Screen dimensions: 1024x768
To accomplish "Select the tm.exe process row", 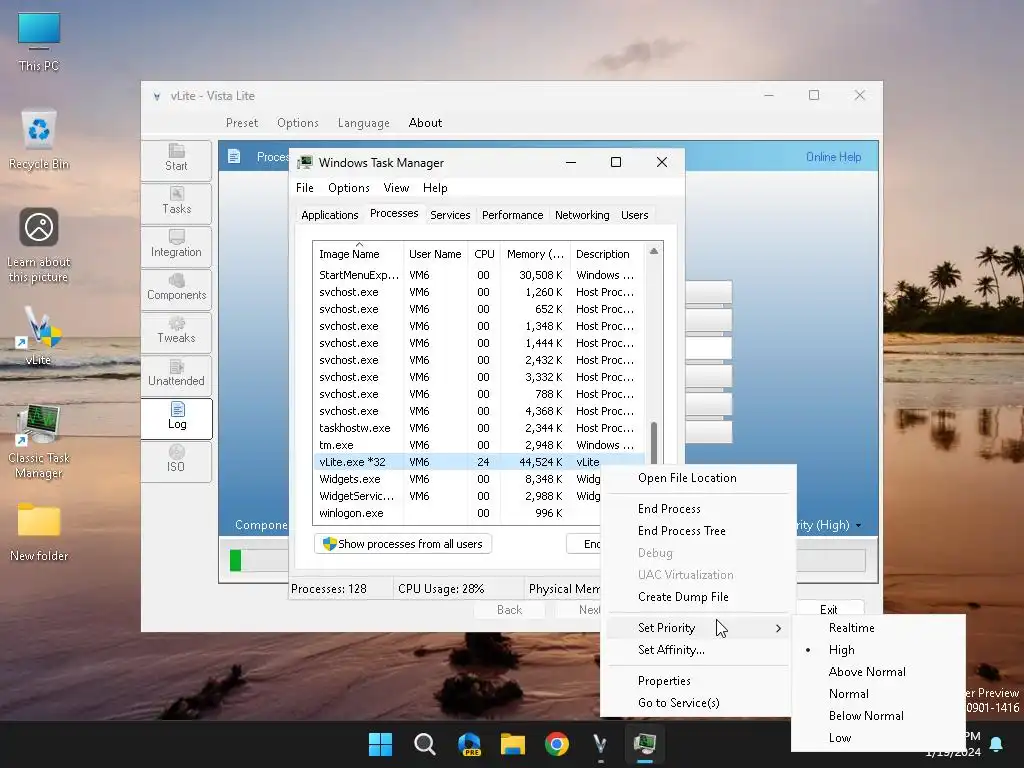I will coord(479,445).
